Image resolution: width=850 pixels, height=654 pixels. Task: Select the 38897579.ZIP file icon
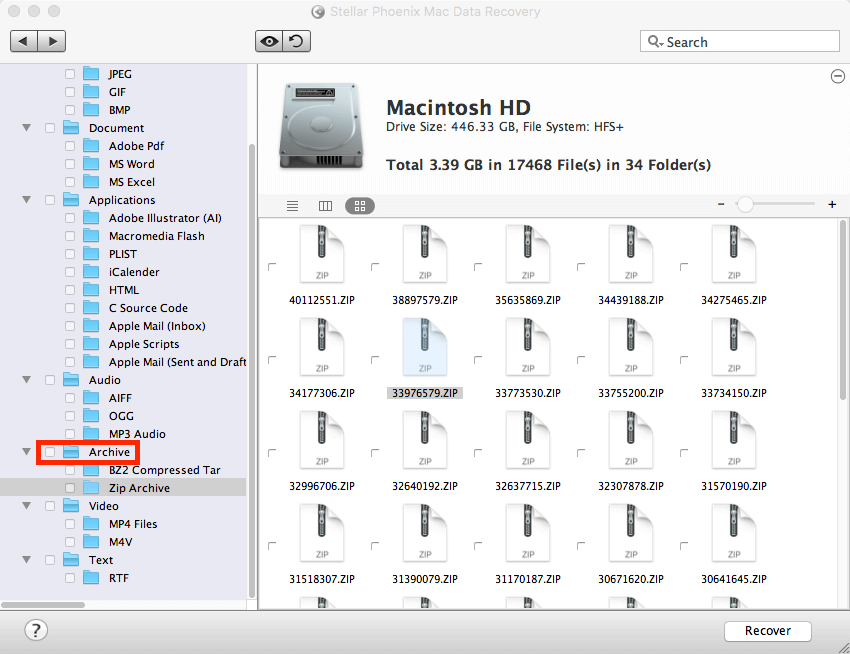click(x=425, y=254)
